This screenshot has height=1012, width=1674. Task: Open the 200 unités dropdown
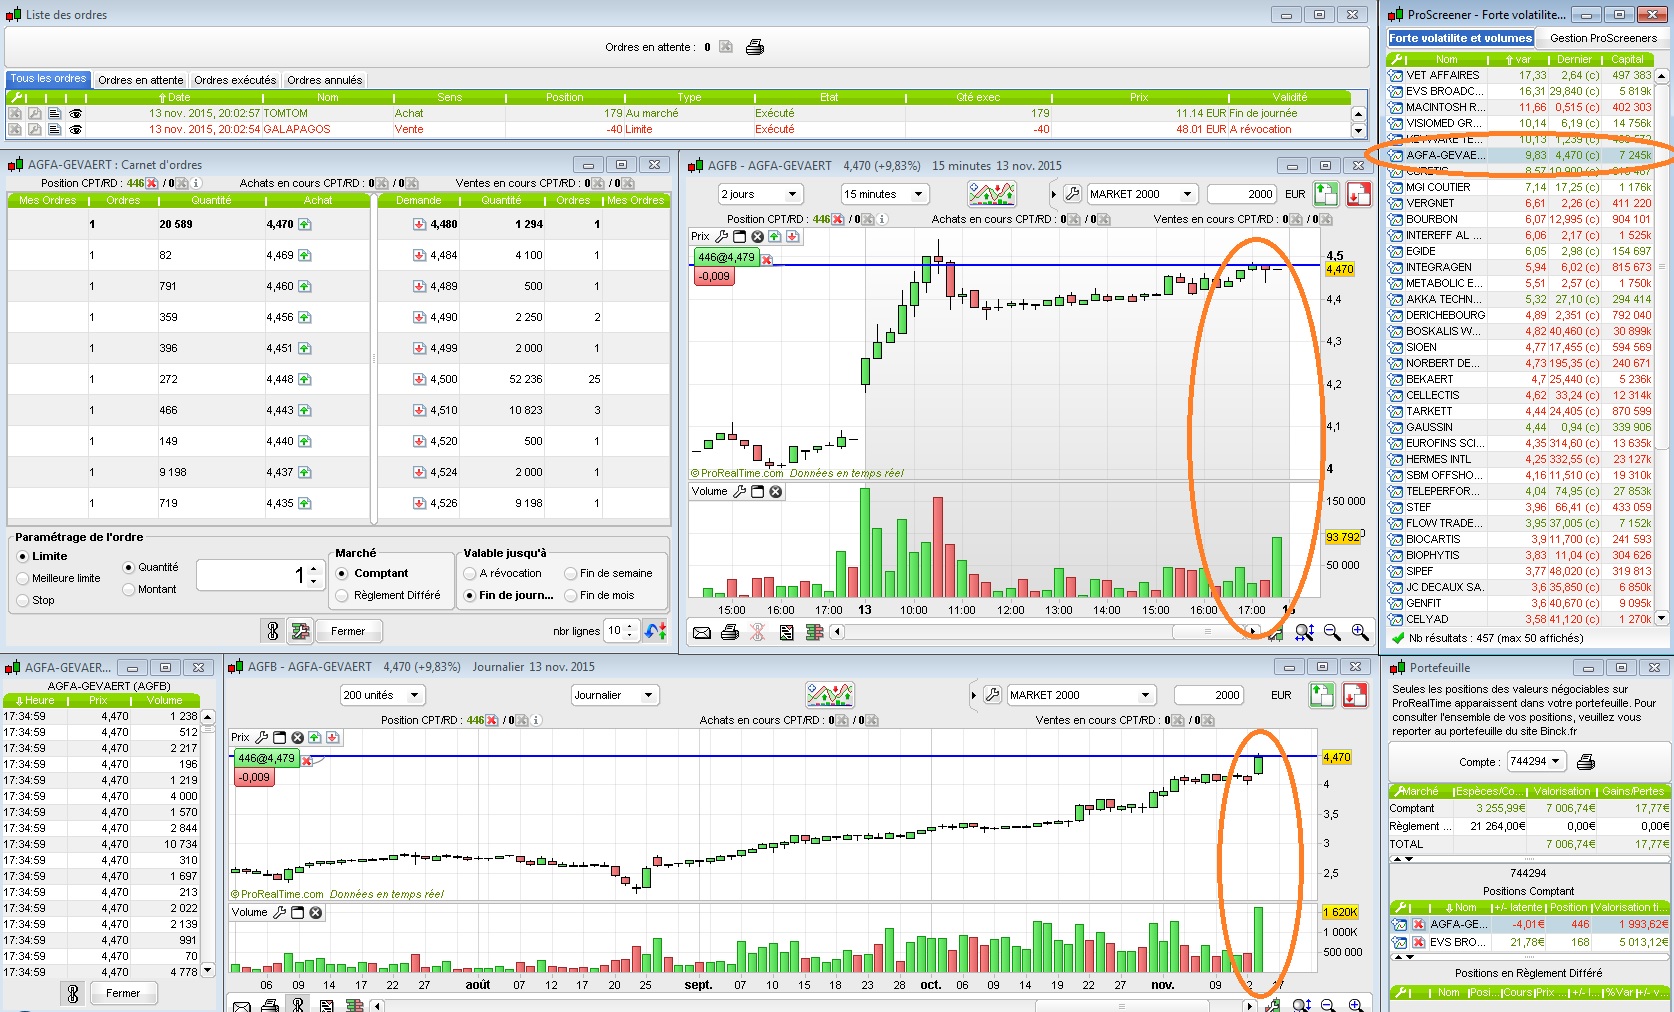coord(383,695)
